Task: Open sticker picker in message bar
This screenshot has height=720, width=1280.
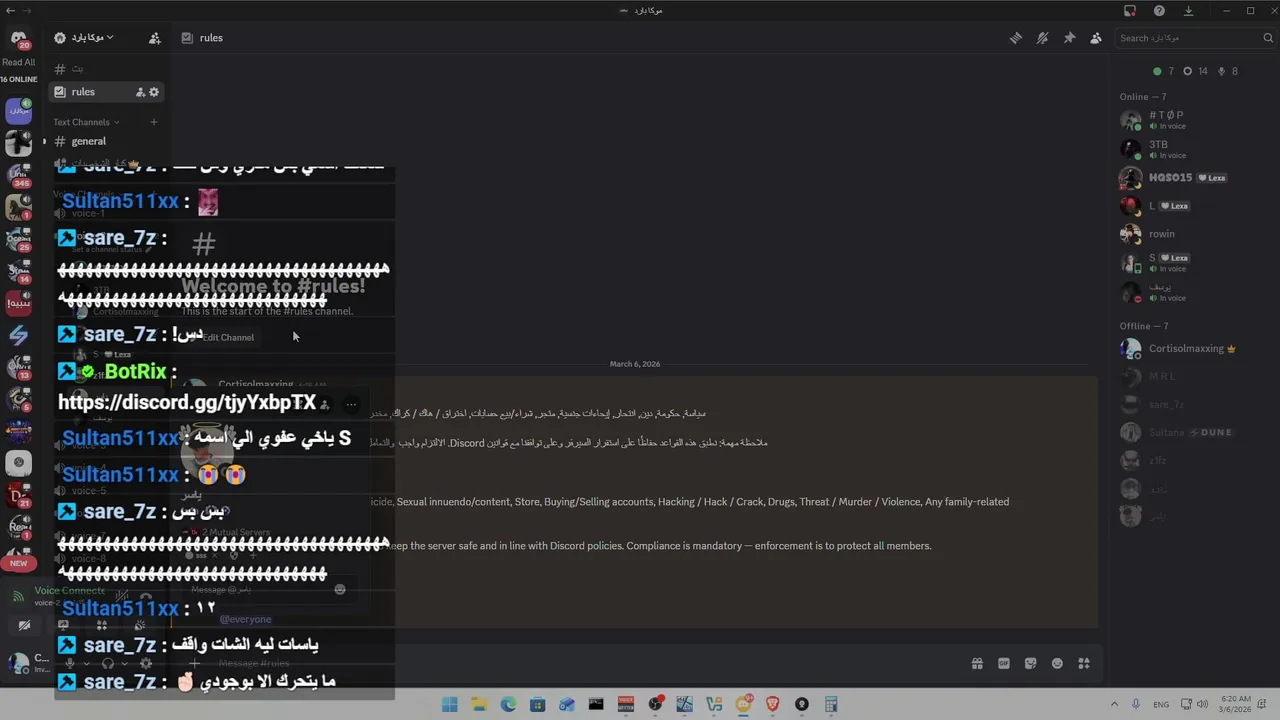Action: click(1030, 663)
